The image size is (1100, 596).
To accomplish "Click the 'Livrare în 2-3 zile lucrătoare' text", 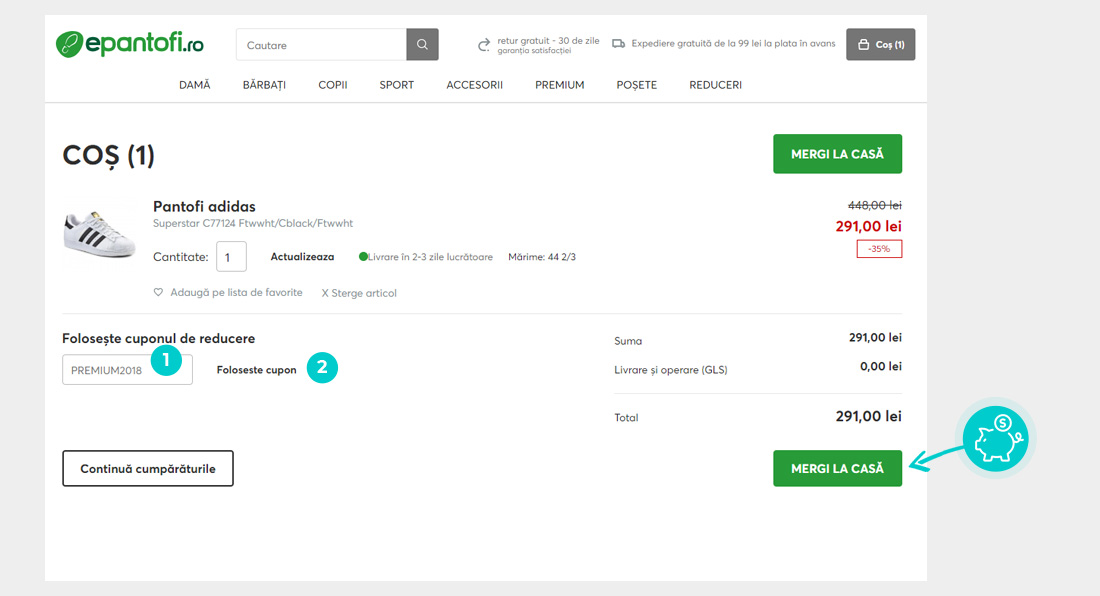I will 430,257.
